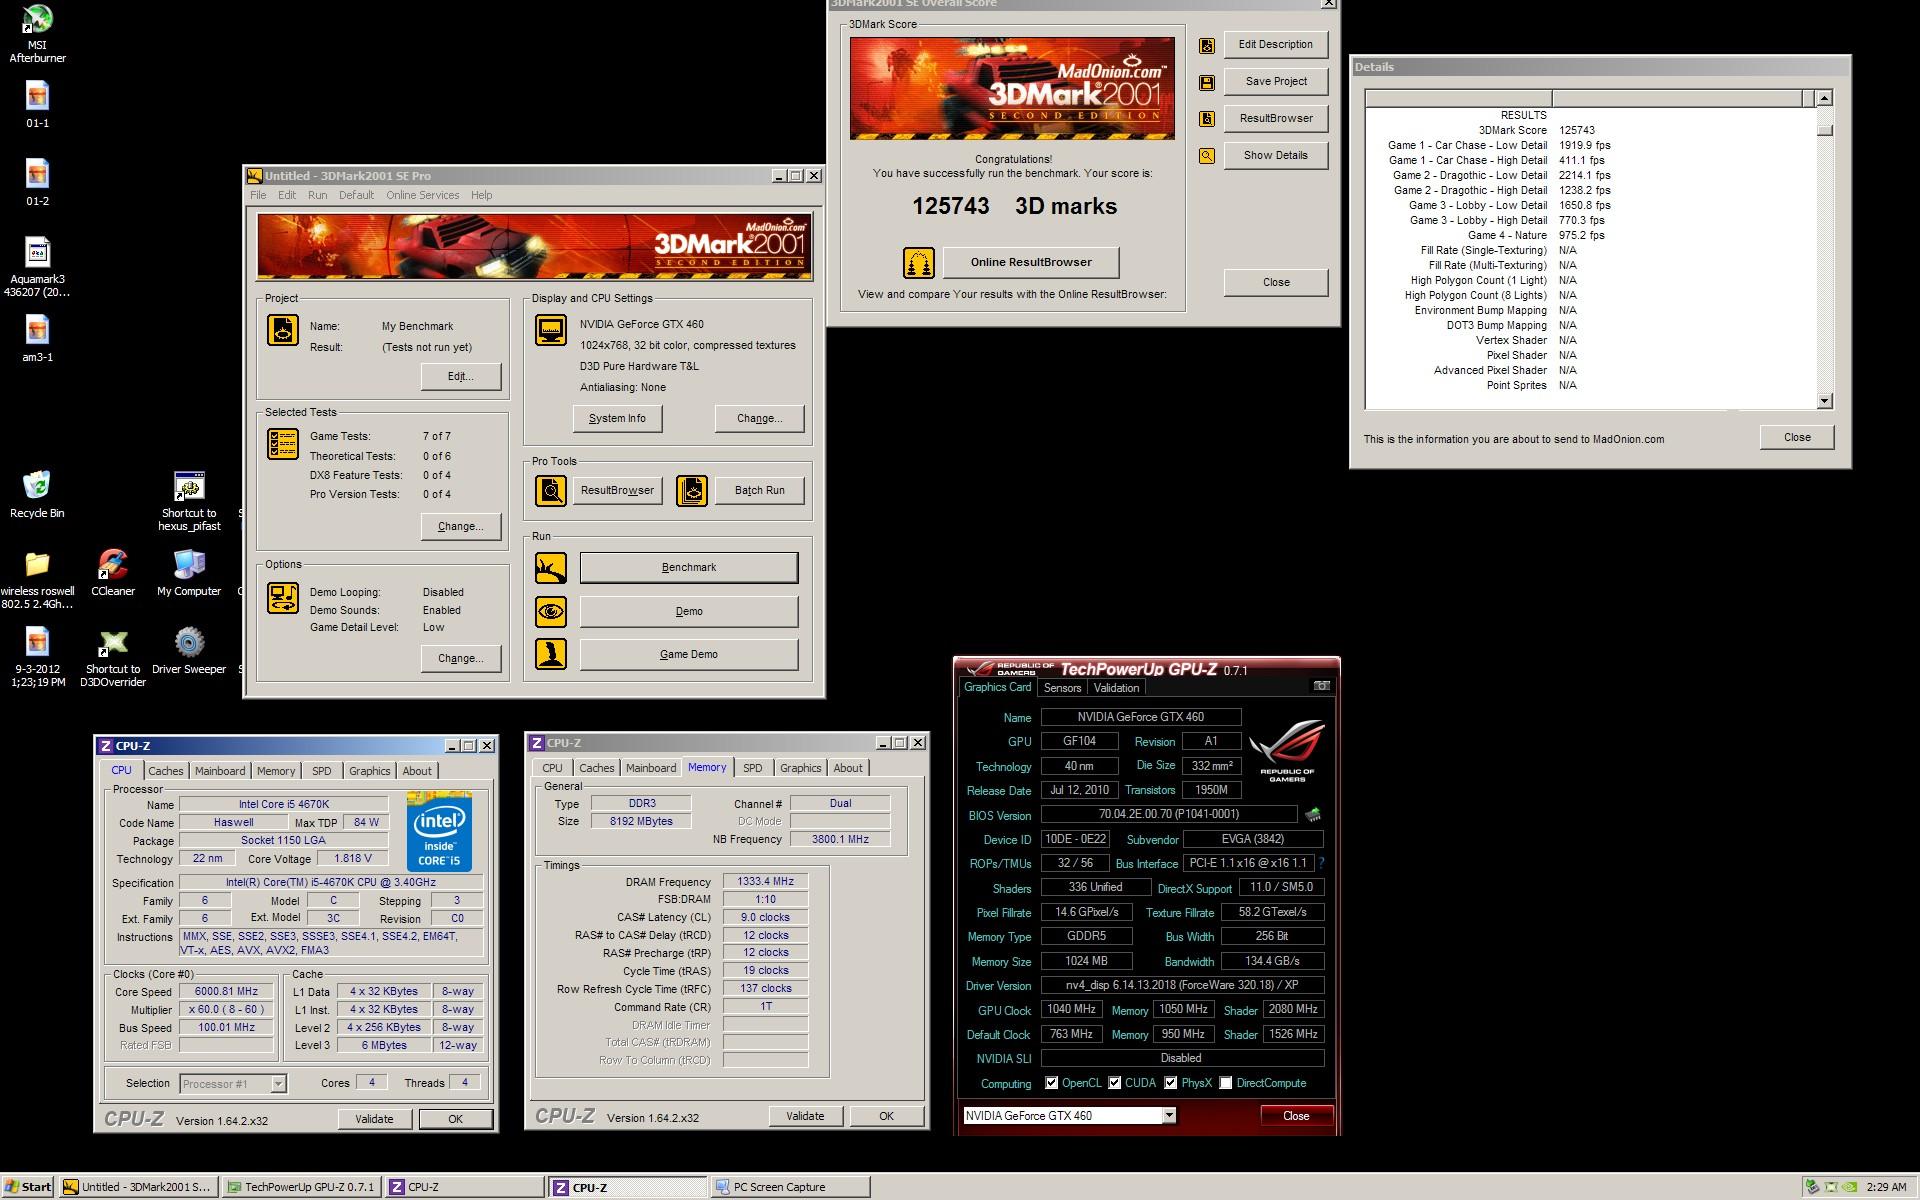Image resolution: width=1920 pixels, height=1200 pixels.
Task: Switch to the Validation tab in GPU-Z
Action: pyautogui.click(x=1116, y=688)
